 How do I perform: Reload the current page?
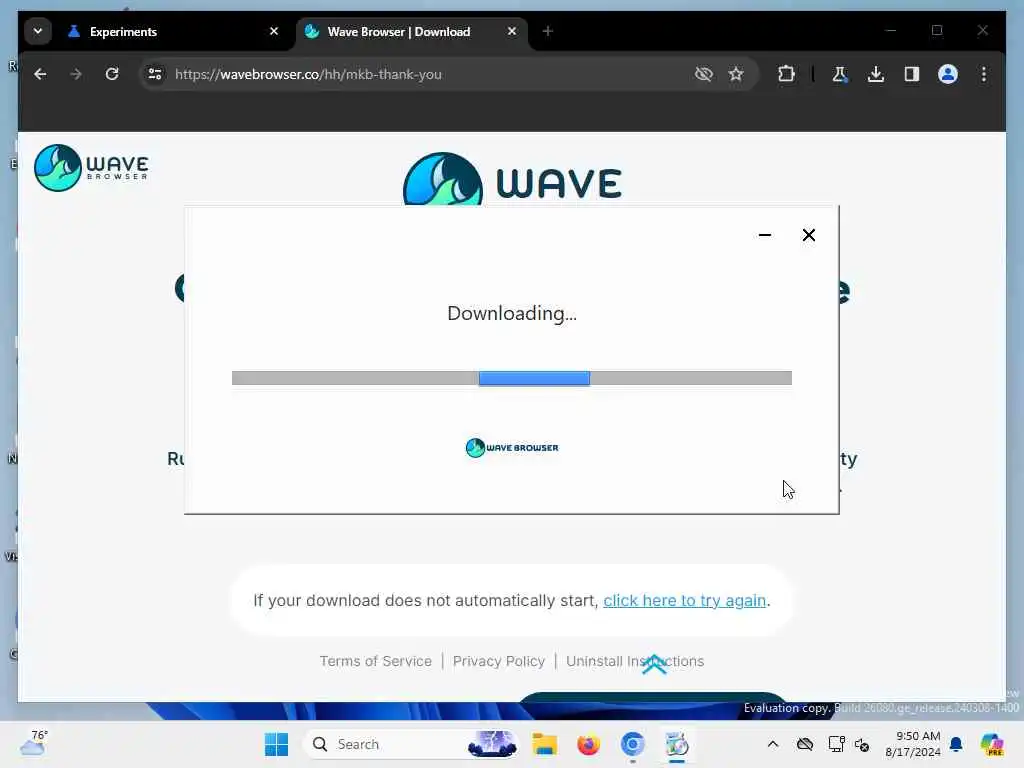(112, 74)
